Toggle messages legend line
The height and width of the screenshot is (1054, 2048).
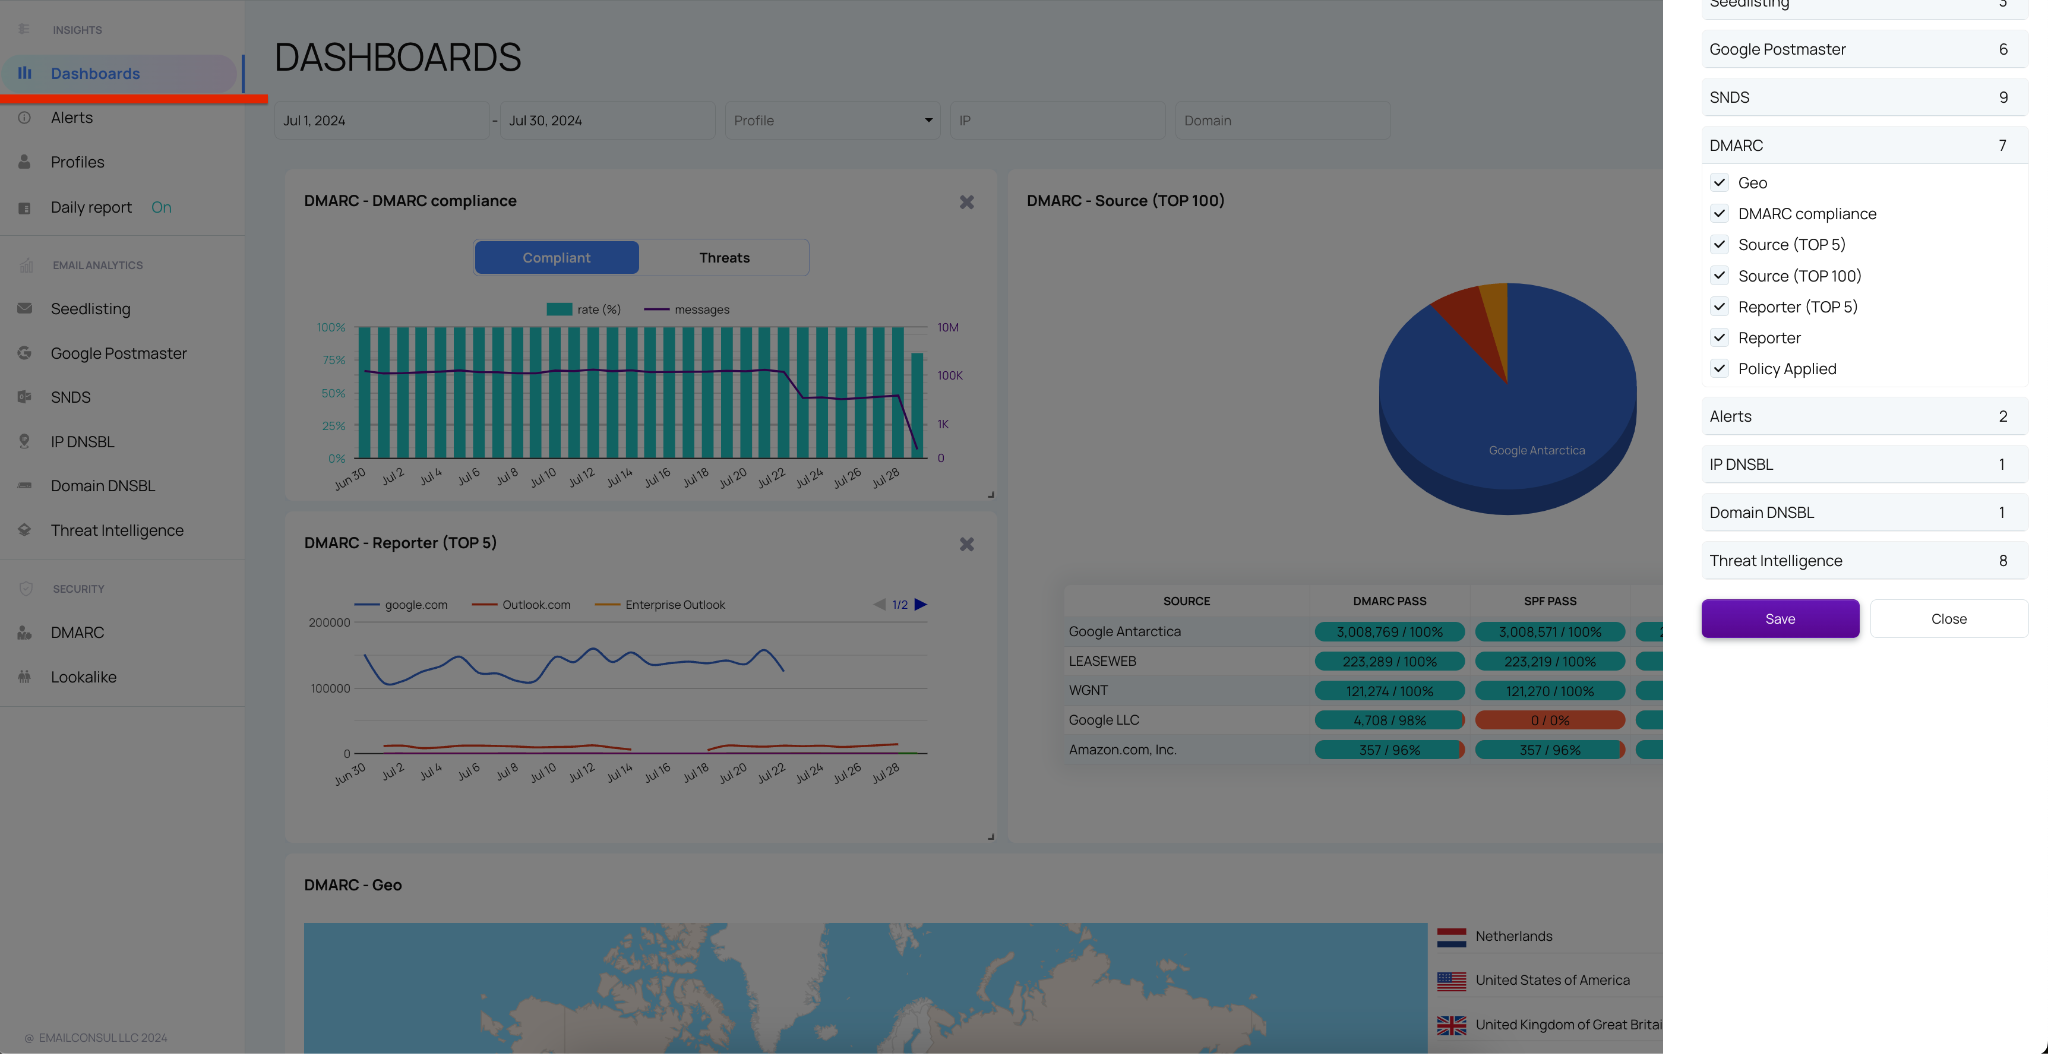pyautogui.click(x=657, y=309)
